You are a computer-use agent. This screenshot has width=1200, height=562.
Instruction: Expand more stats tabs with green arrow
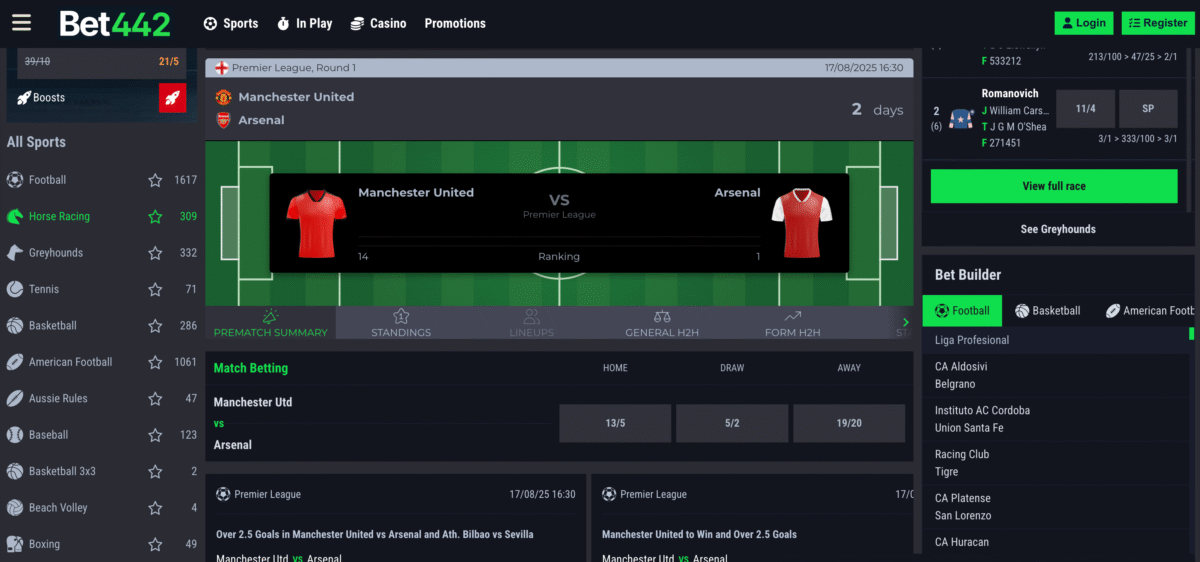(905, 322)
